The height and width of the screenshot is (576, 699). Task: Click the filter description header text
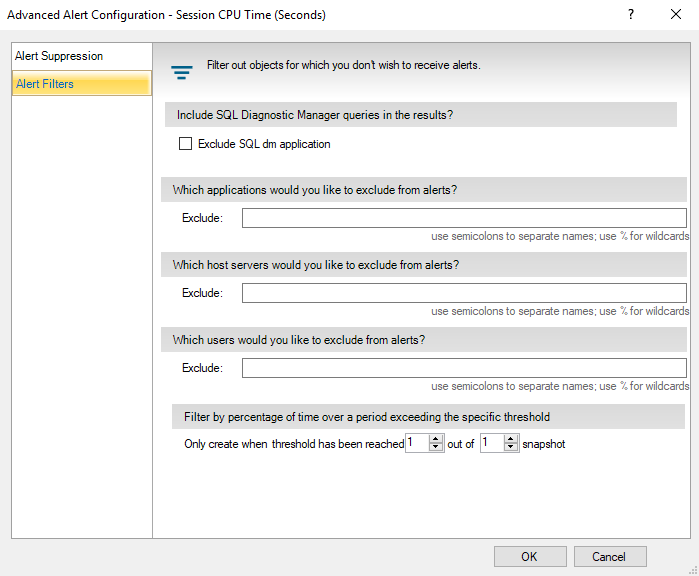tap(344, 66)
